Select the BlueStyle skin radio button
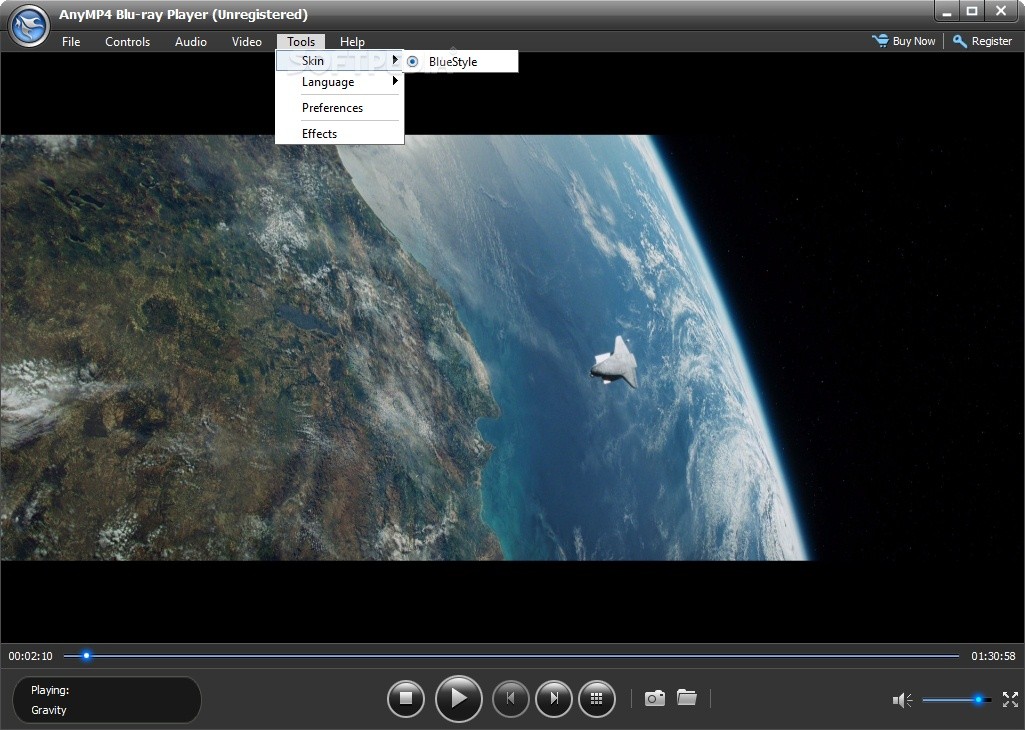Viewport: 1025px width, 730px height. coord(412,61)
